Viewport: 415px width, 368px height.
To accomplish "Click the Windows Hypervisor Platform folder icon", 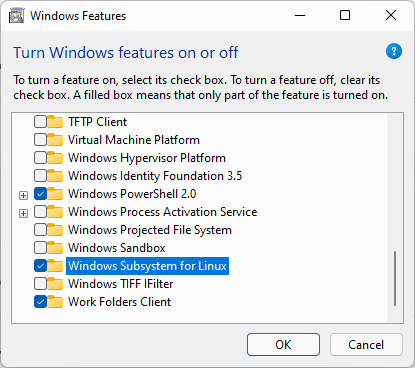I will [x=55, y=158].
